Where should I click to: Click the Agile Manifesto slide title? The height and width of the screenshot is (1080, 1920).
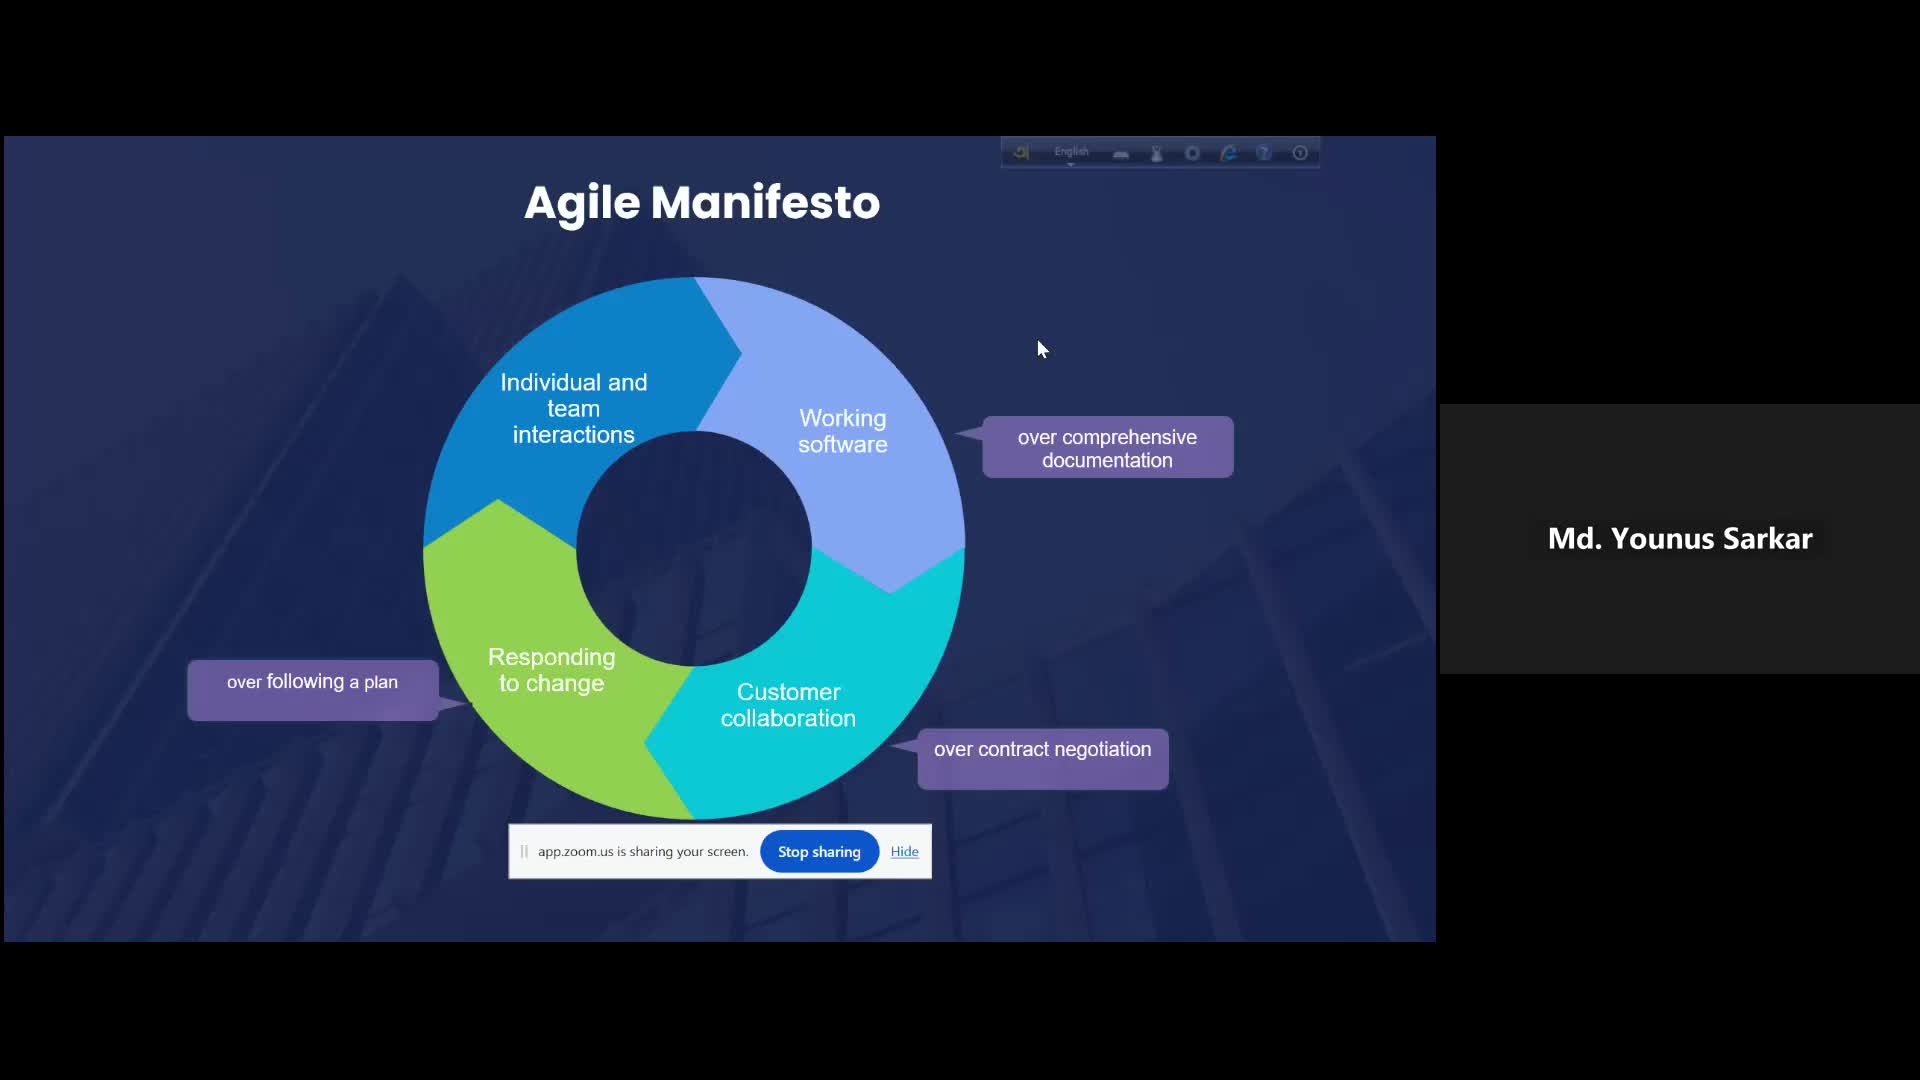click(702, 203)
